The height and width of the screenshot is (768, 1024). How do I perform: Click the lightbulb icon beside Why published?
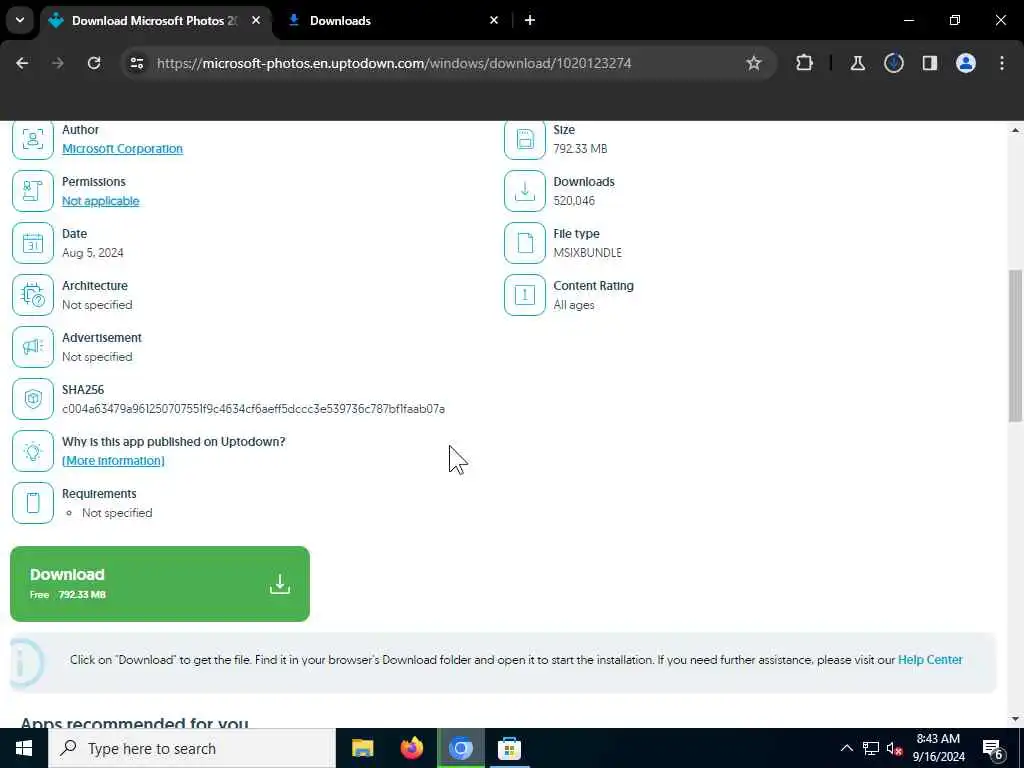33,451
